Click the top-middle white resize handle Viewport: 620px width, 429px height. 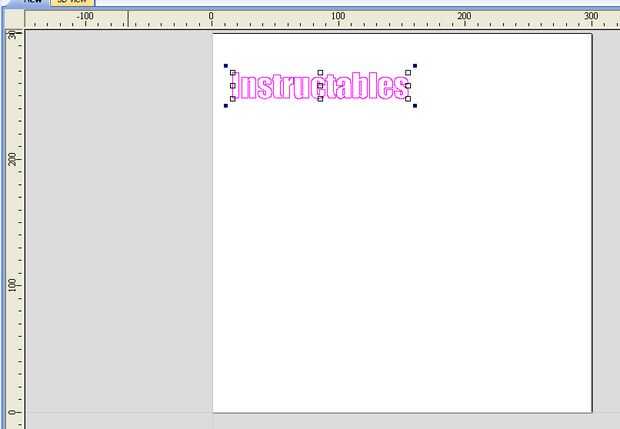[x=320, y=73]
